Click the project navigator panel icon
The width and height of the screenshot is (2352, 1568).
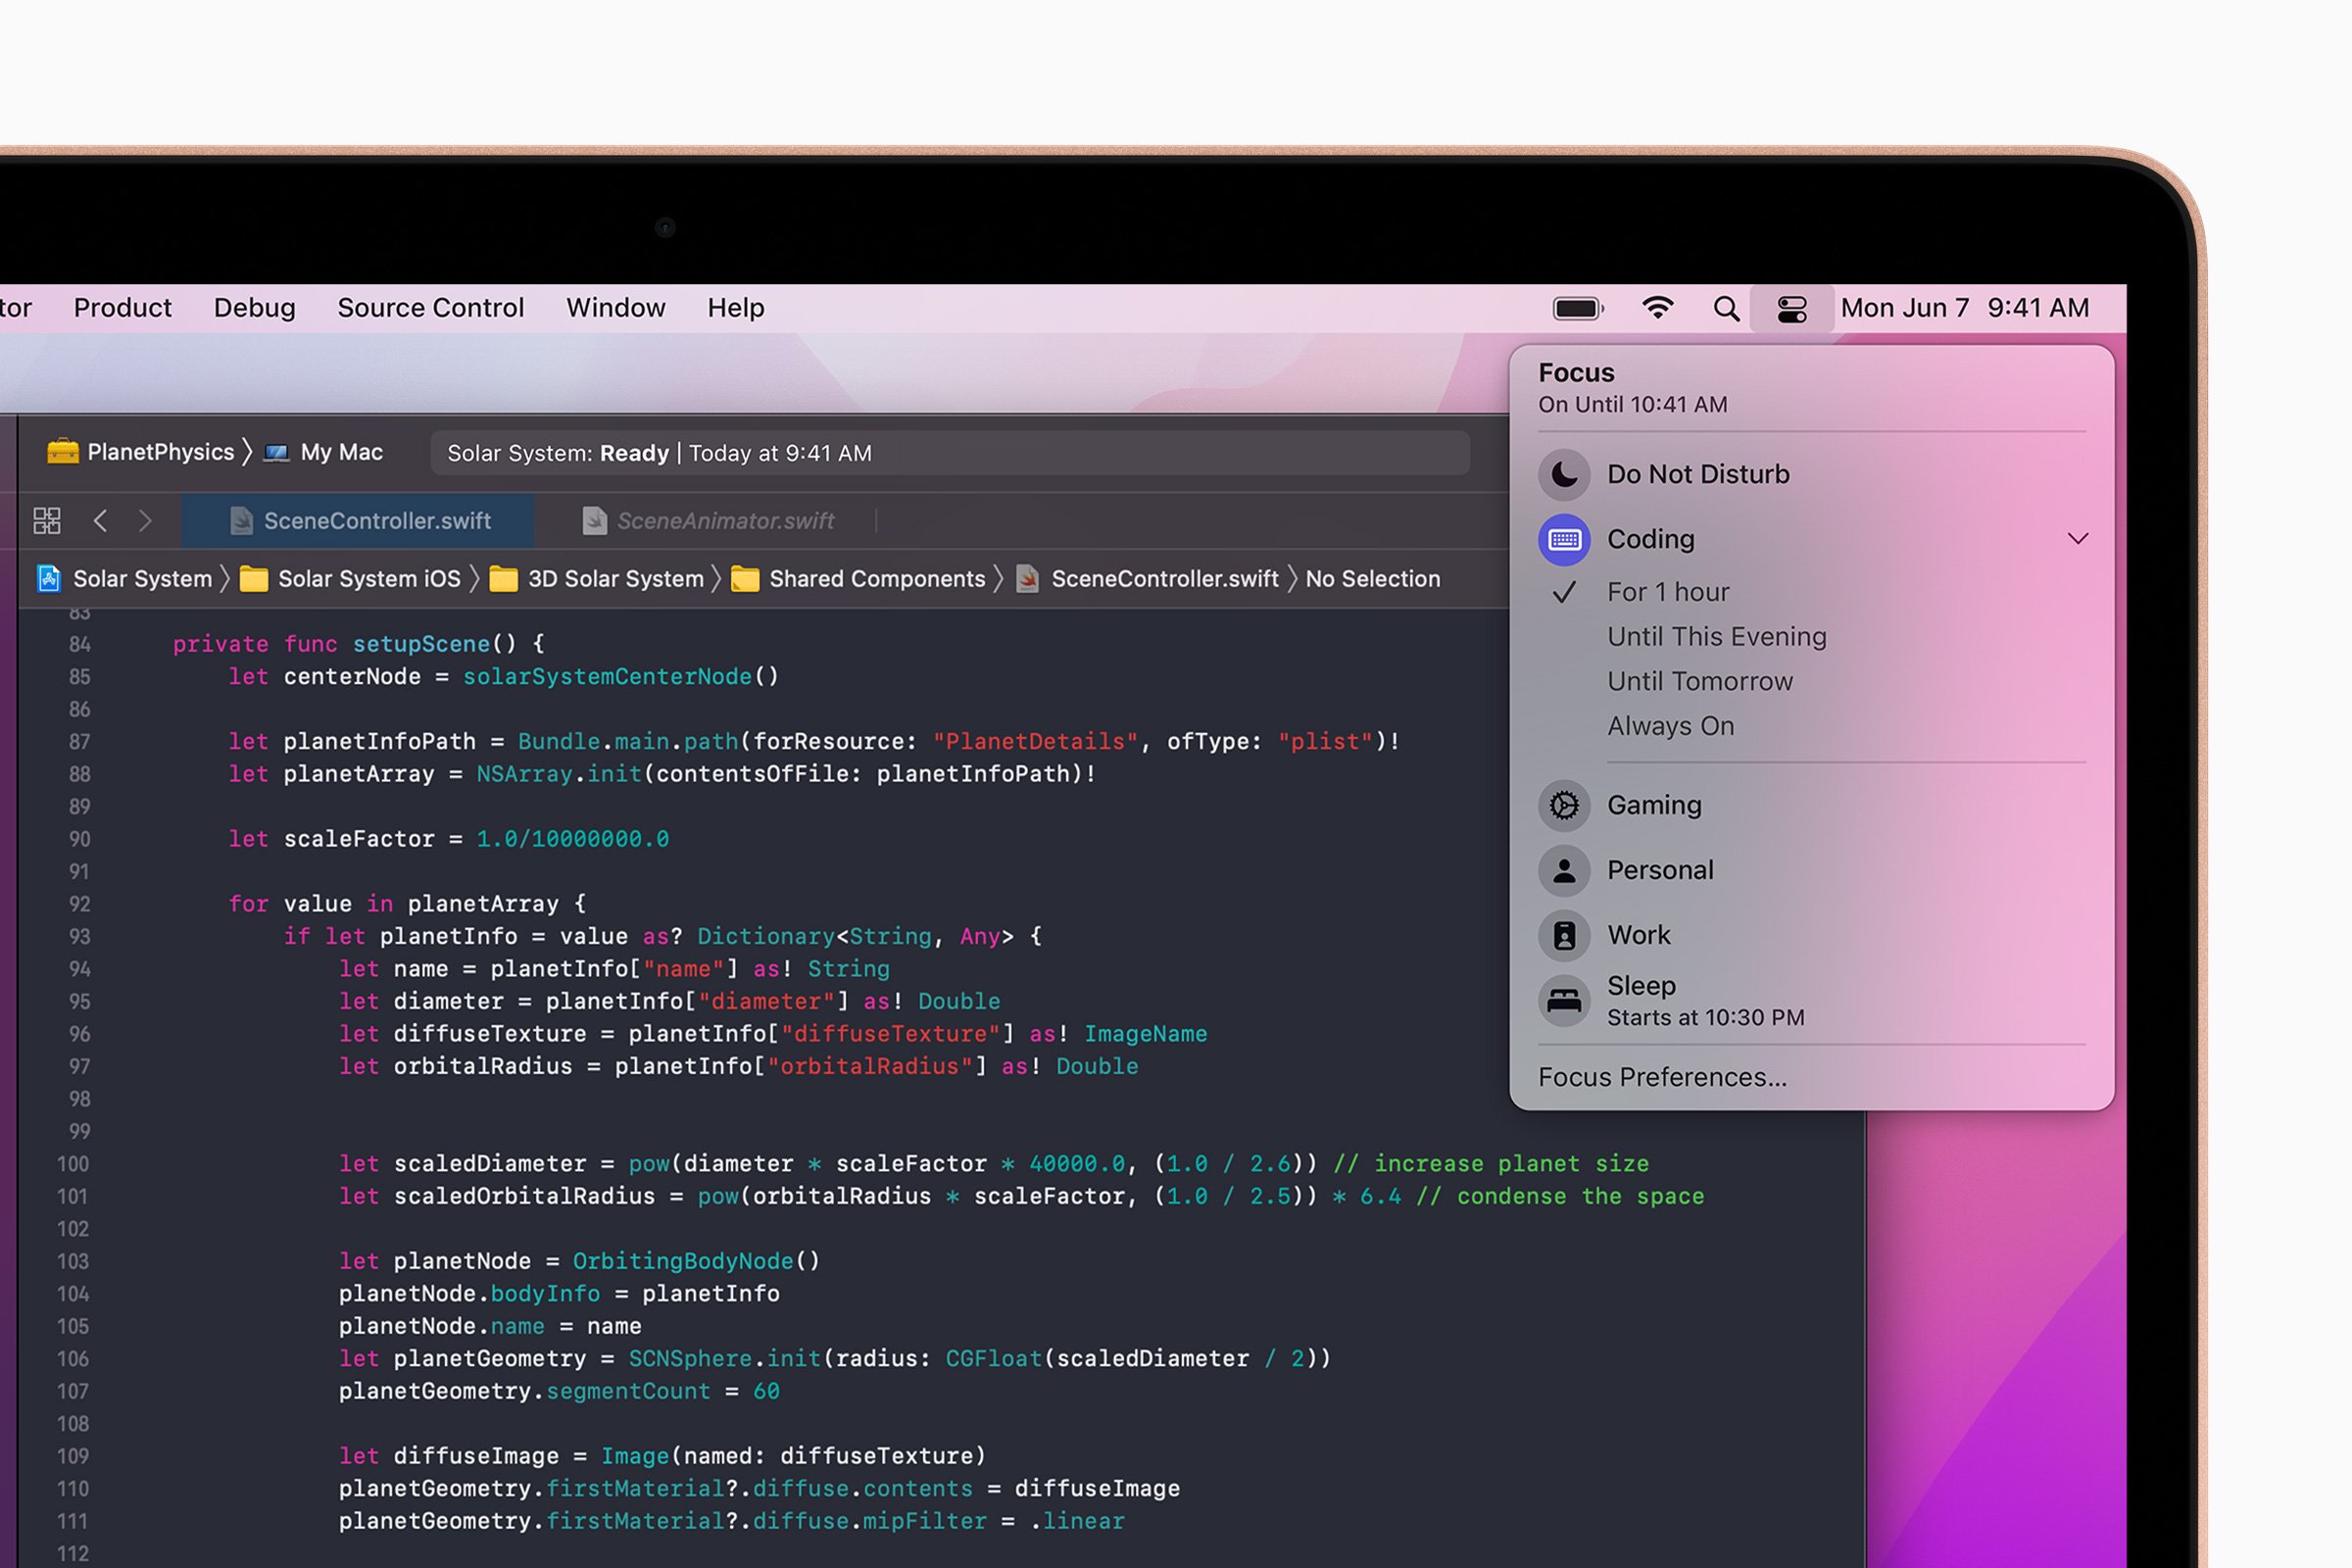click(47, 519)
